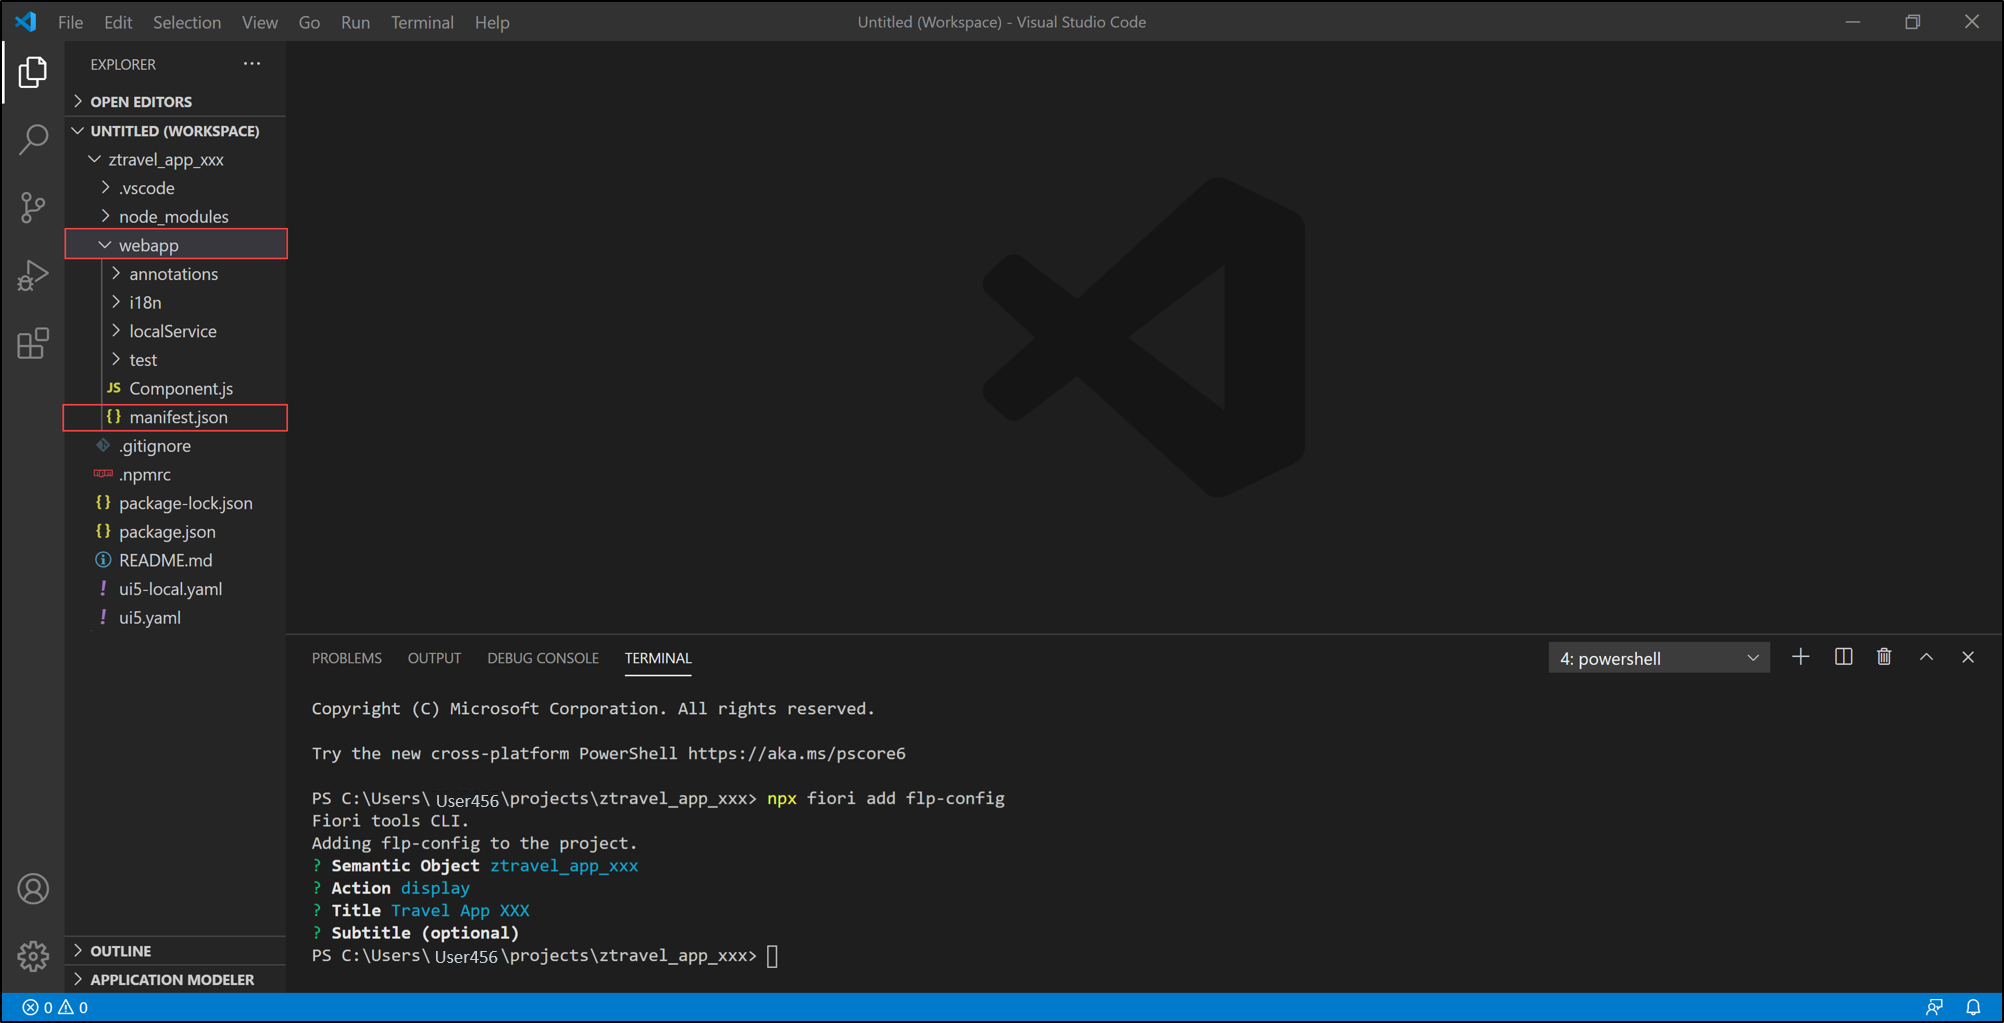Open Explorer more actions ellipsis
This screenshot has height=1023, width=2004.
pos(251,64)
